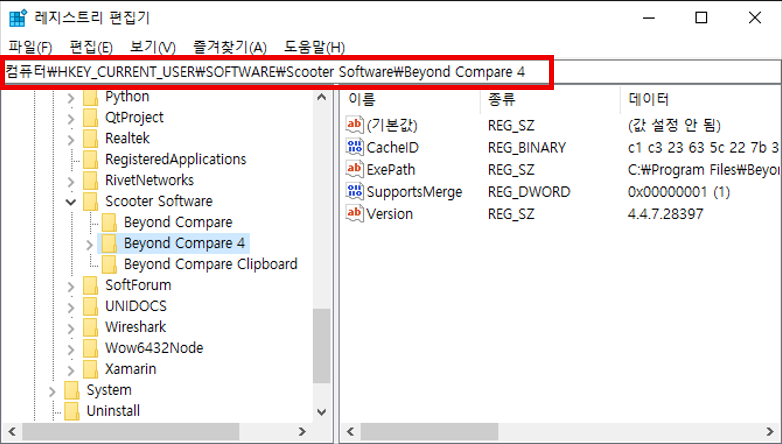
Task: Click the (기본값) default value icon
Action: [x=354, y=125]
